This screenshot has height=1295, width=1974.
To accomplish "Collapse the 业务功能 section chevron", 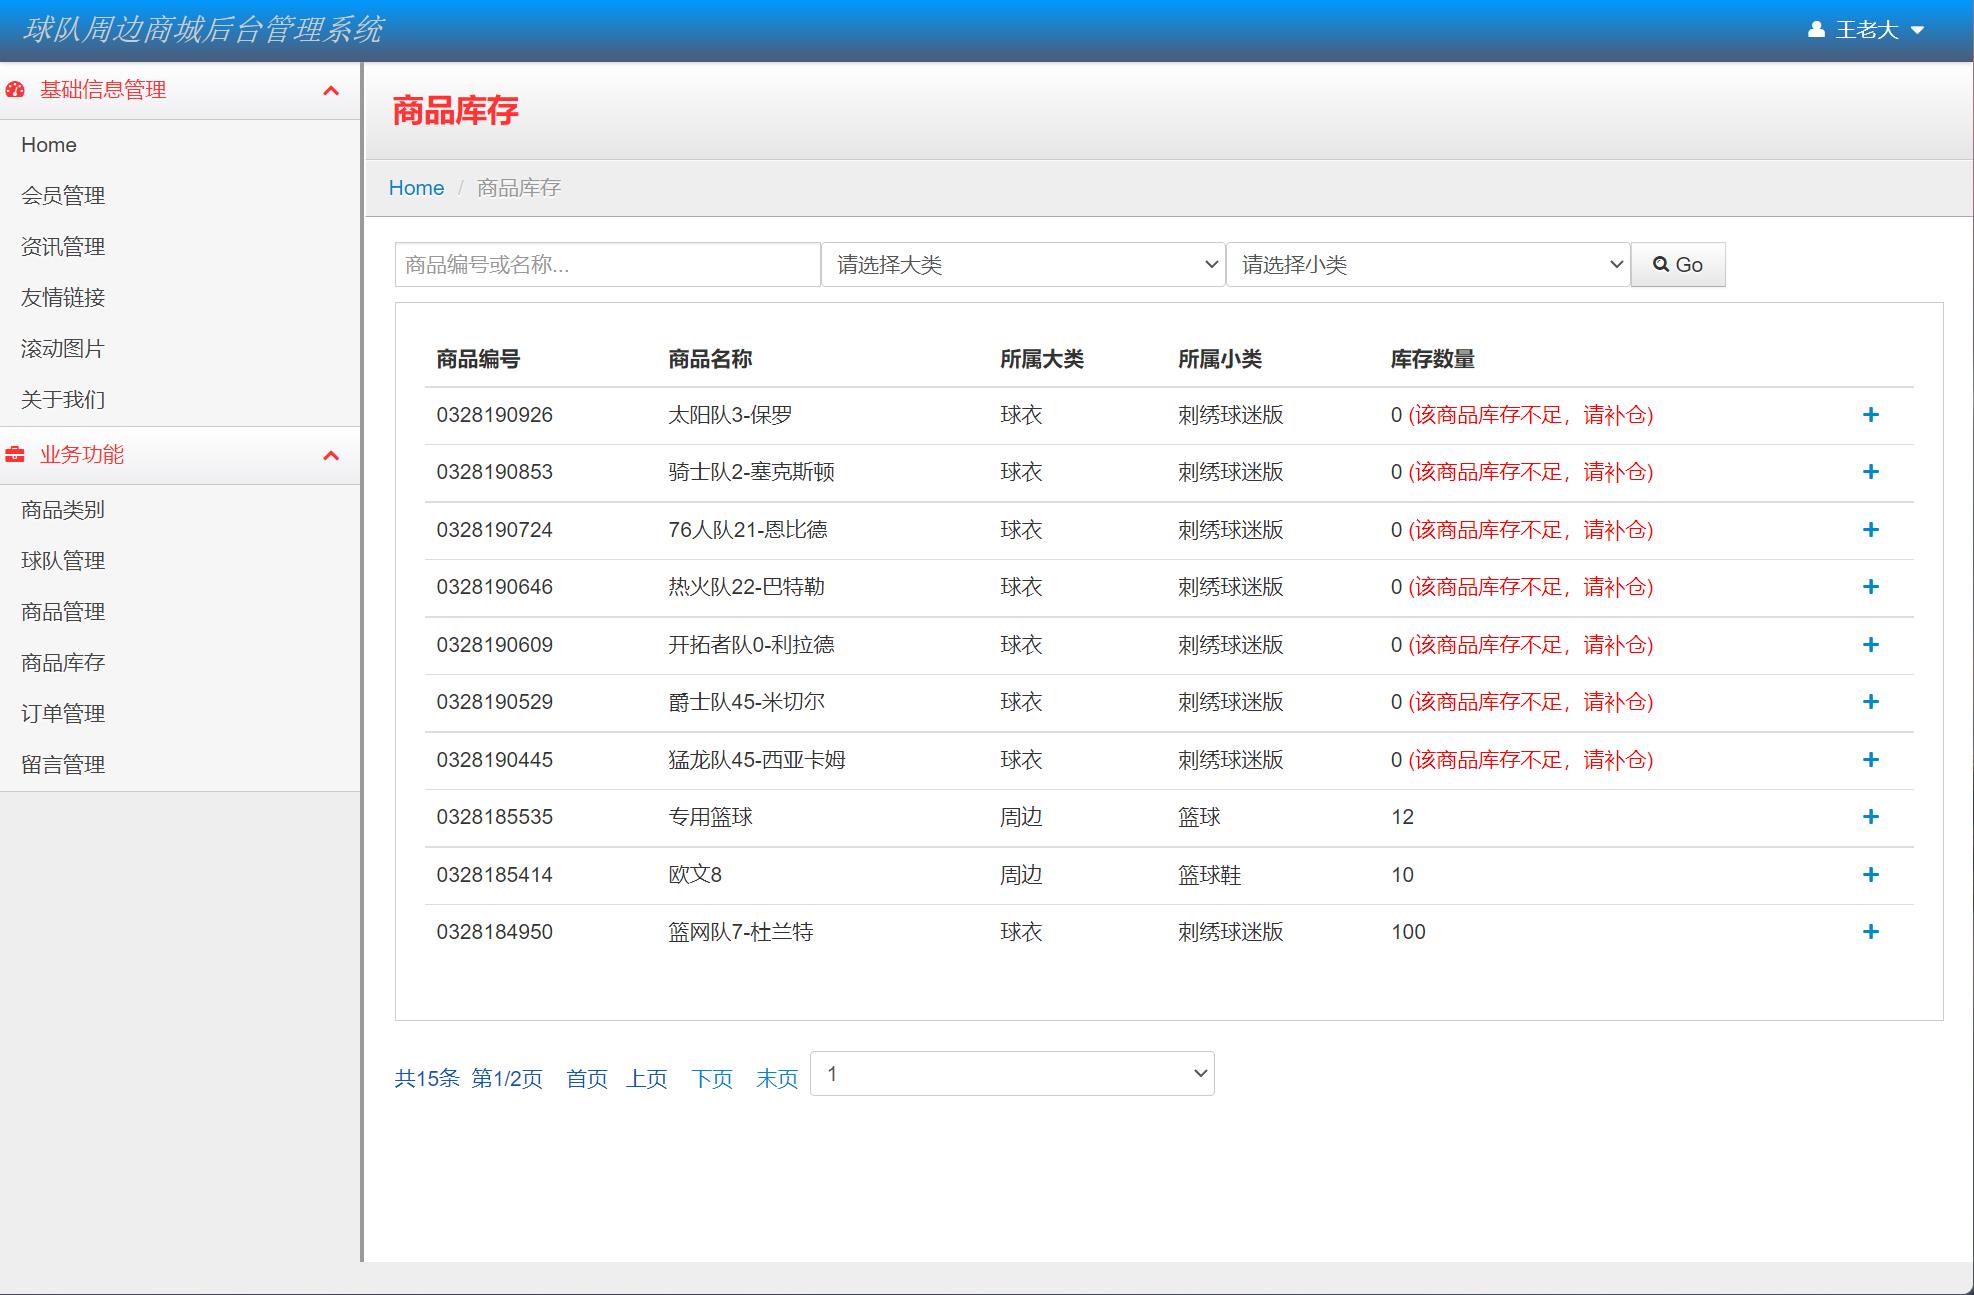I will [x=331, y=456].
